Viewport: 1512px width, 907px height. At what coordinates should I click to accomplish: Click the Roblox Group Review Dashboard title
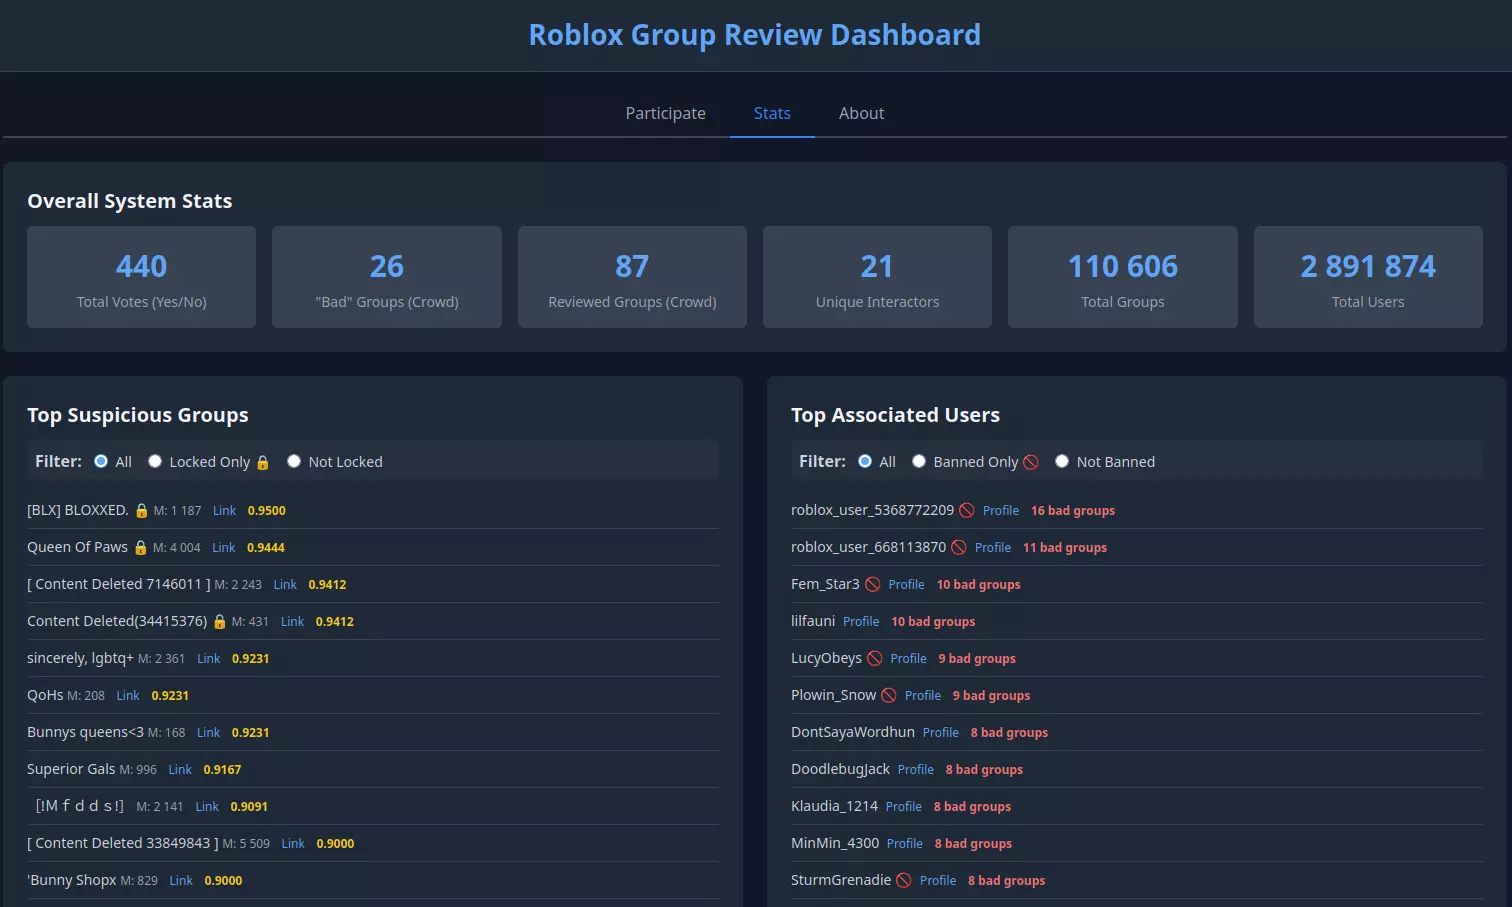point(755,35)
